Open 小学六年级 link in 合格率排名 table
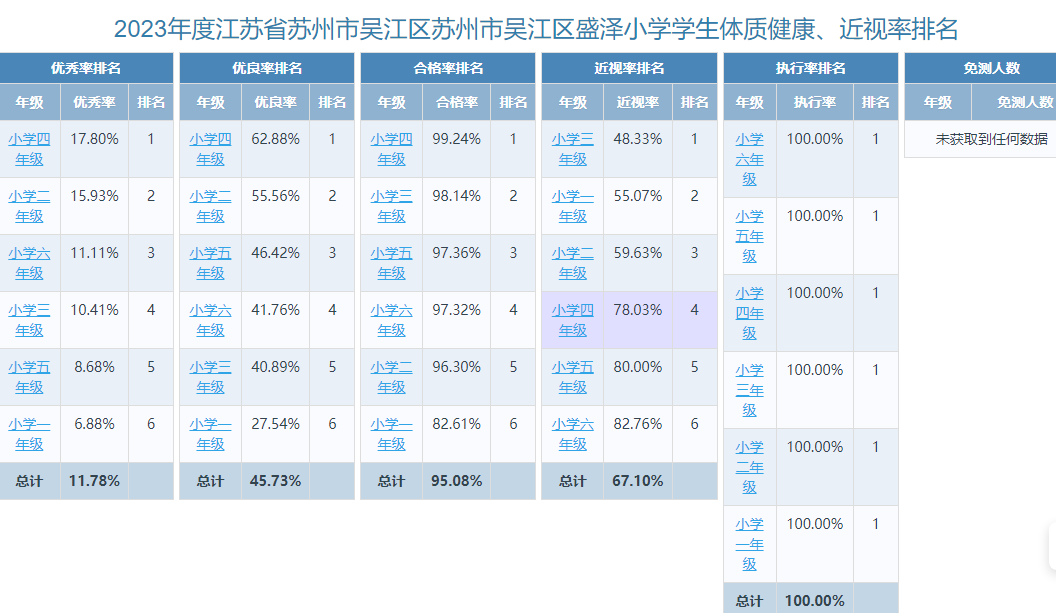This screenshot has width=1056, height=613. (x=391, y=320)
